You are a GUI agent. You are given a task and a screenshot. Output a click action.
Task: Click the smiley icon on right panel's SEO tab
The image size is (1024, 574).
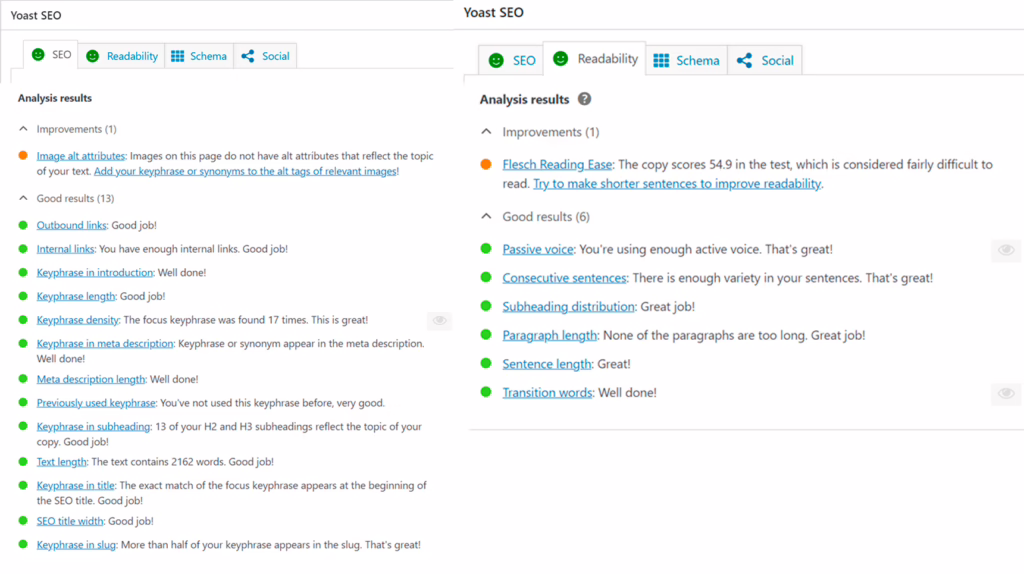[496, 61]
